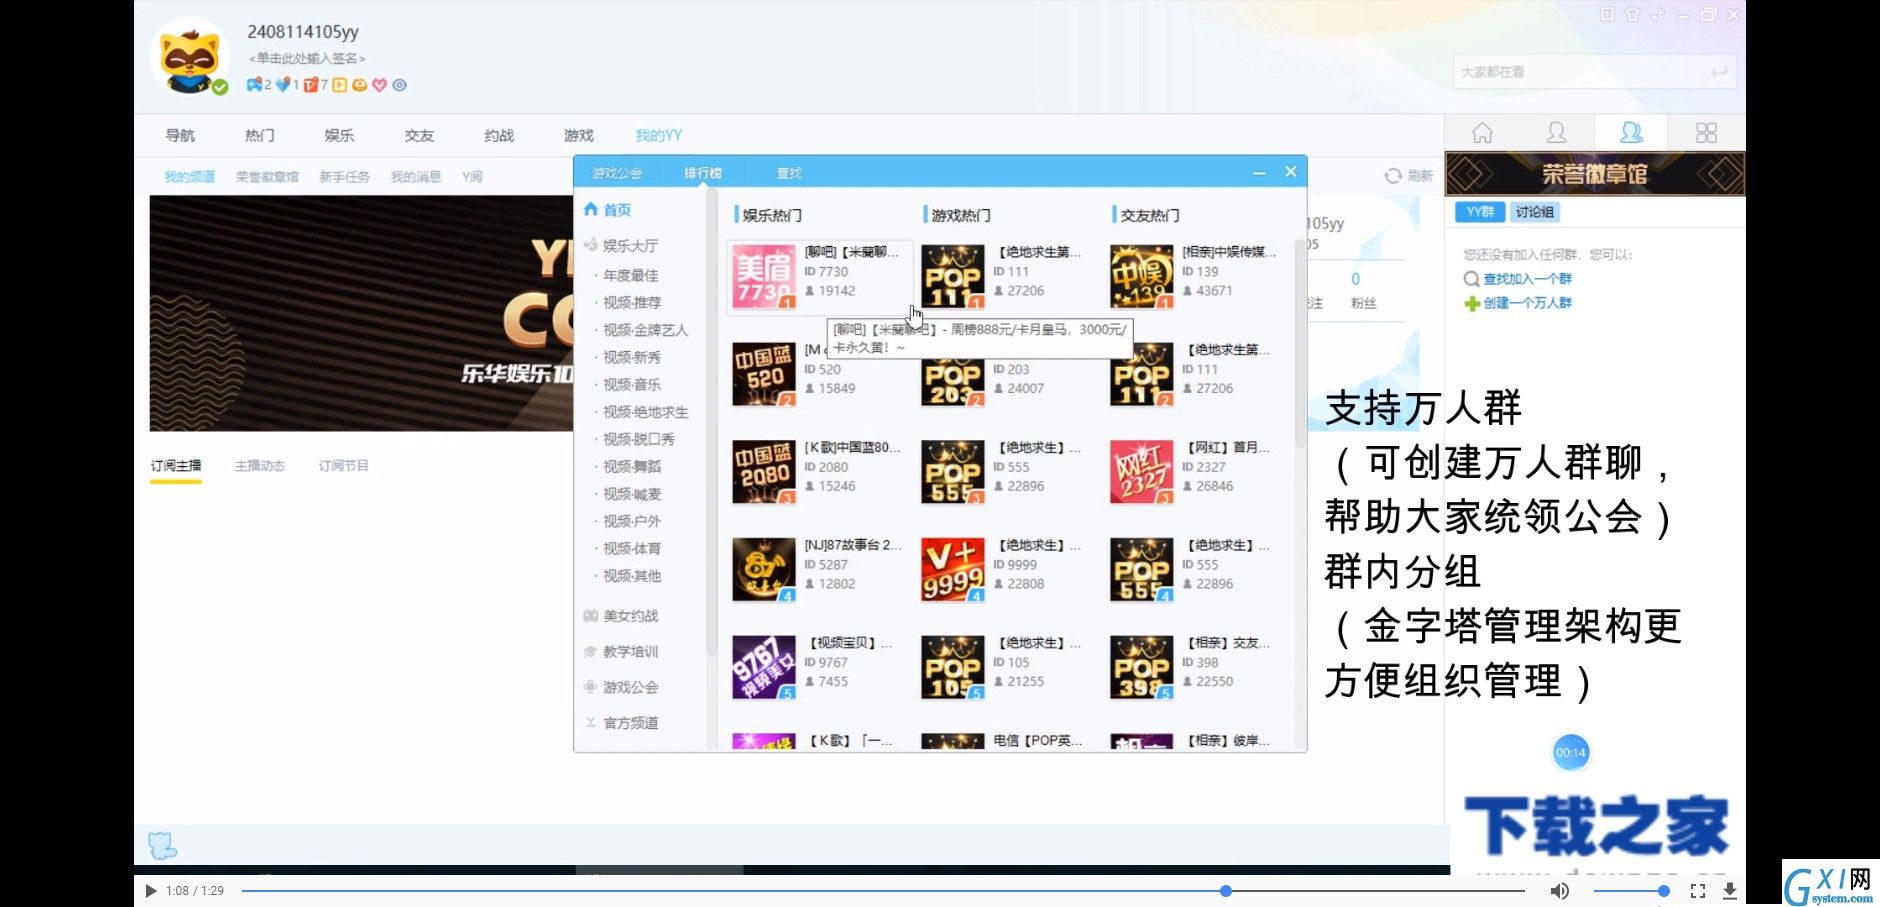Select the YY群 toggle button
Viewport: 1880px width, 907px height.
[1480, 212]
